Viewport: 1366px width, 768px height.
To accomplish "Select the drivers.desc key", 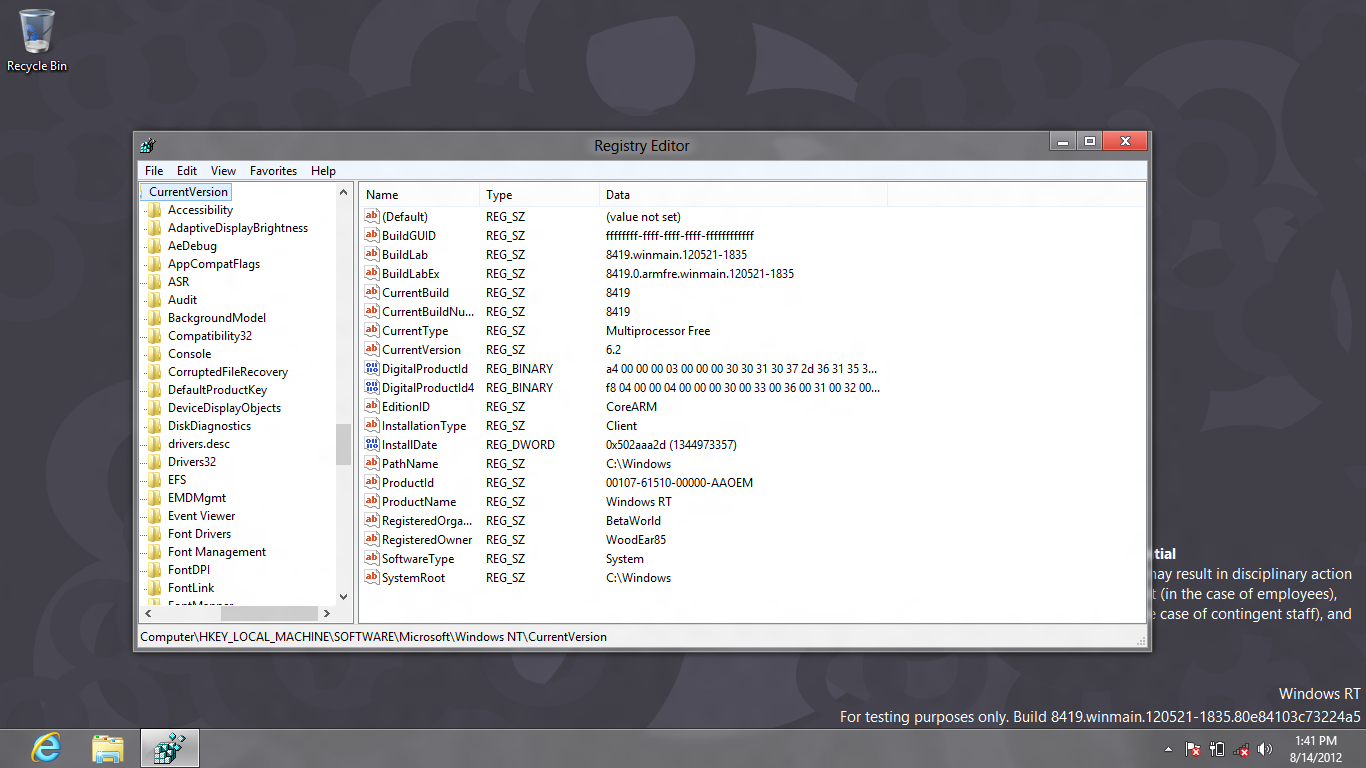I will coord(198,444).
